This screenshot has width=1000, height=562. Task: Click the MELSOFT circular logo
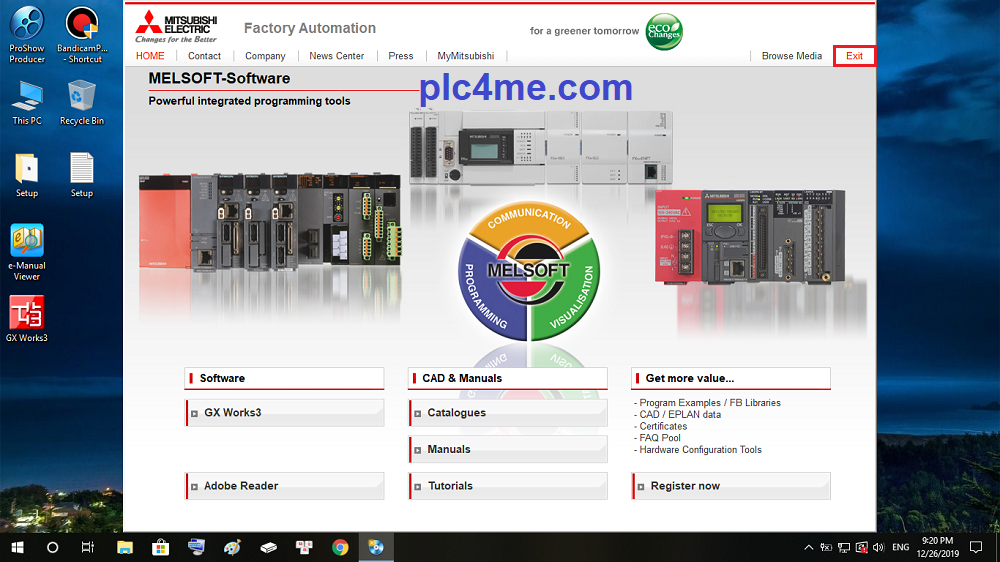point(527,270)
